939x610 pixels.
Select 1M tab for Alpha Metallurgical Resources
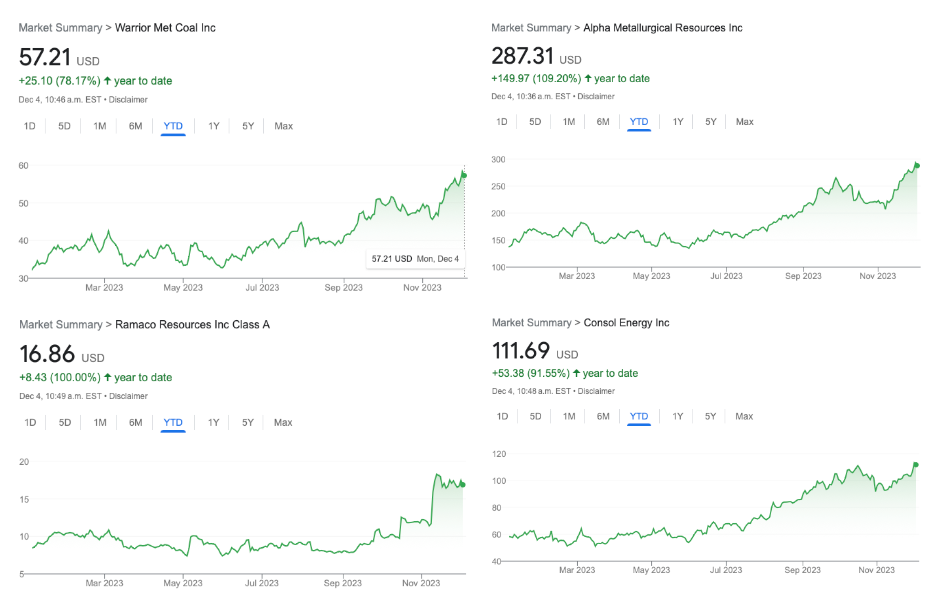(569, 122)
